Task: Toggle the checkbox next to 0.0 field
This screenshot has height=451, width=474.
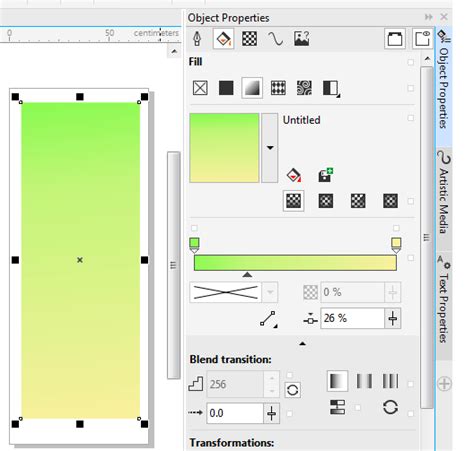Action: pyautogui.click(x=289, y=414)
